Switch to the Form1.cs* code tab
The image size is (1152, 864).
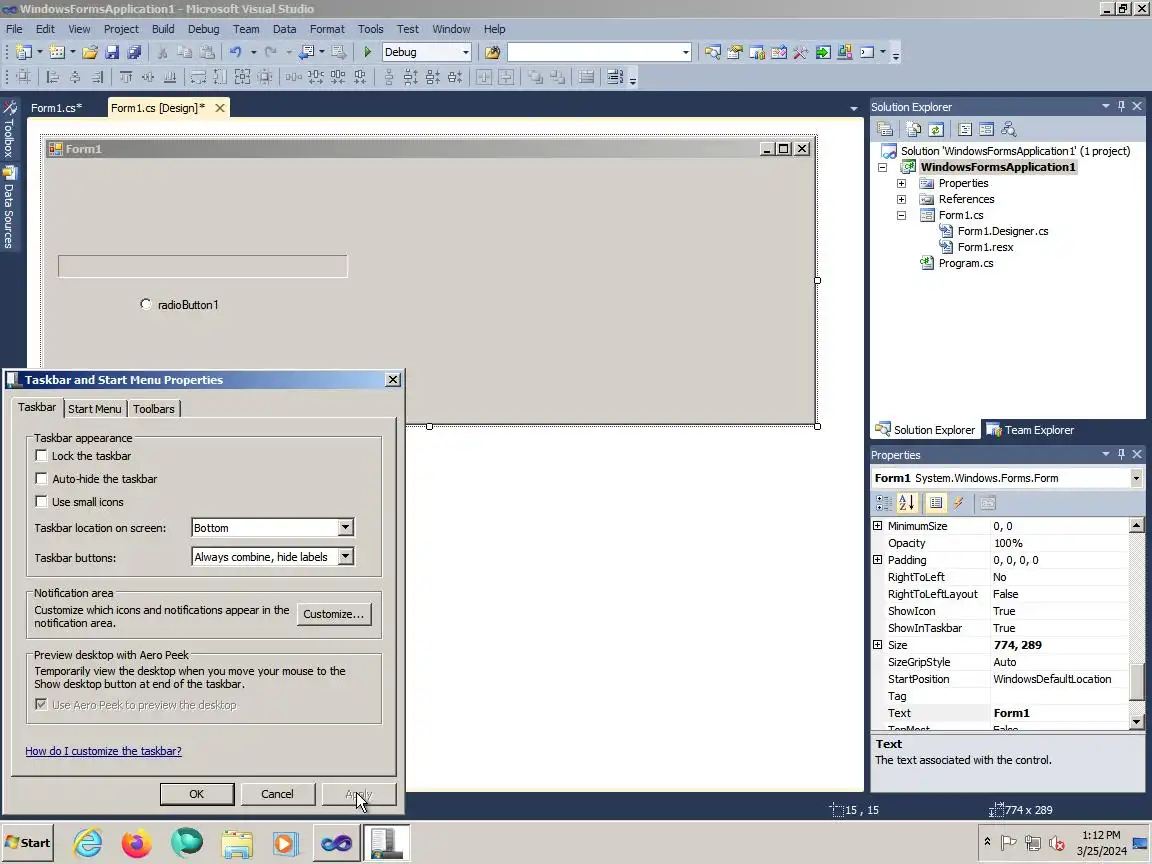[57, 108]
